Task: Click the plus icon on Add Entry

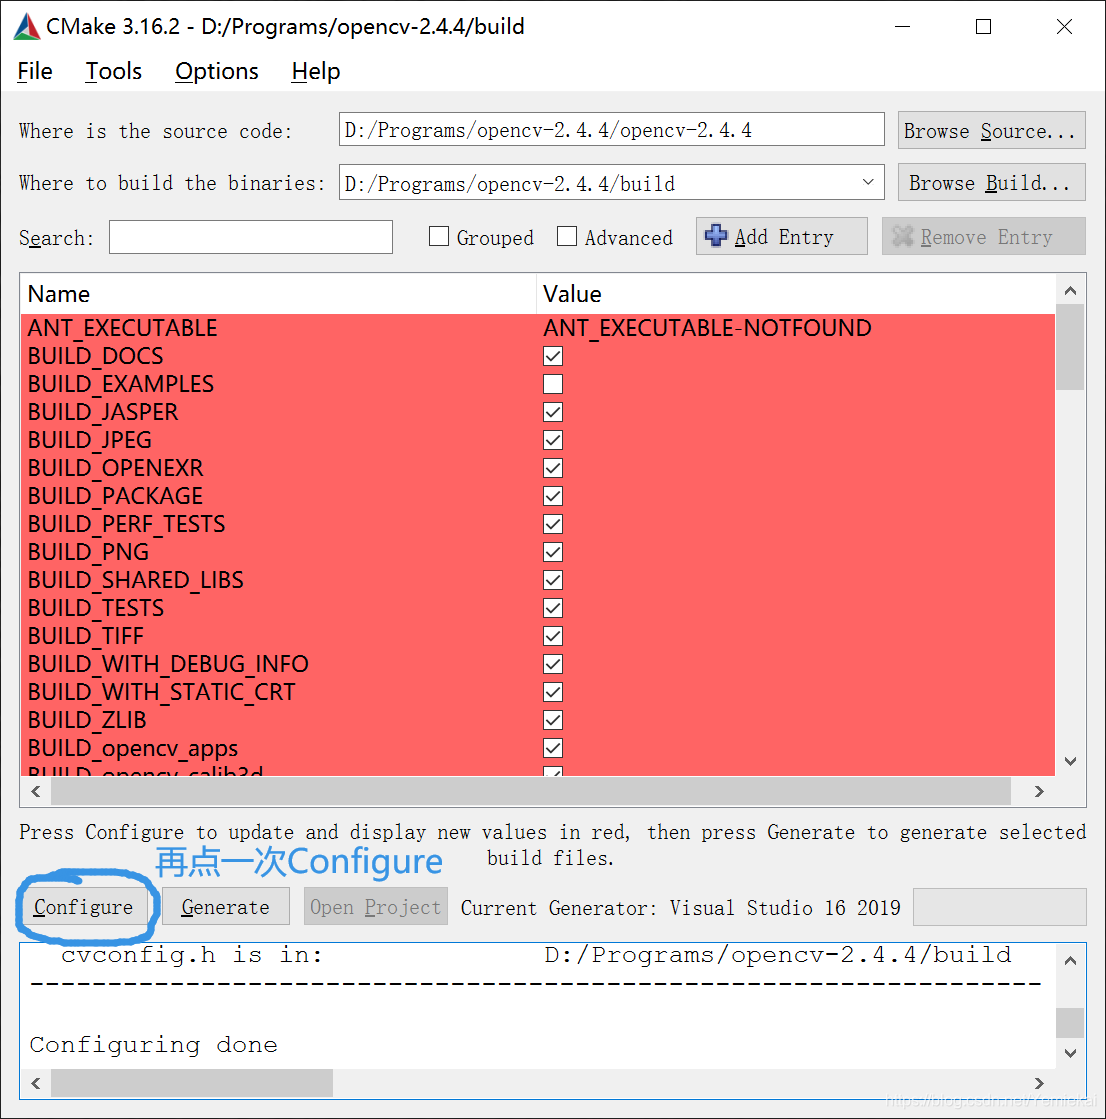Action: (x=716, y=236)
